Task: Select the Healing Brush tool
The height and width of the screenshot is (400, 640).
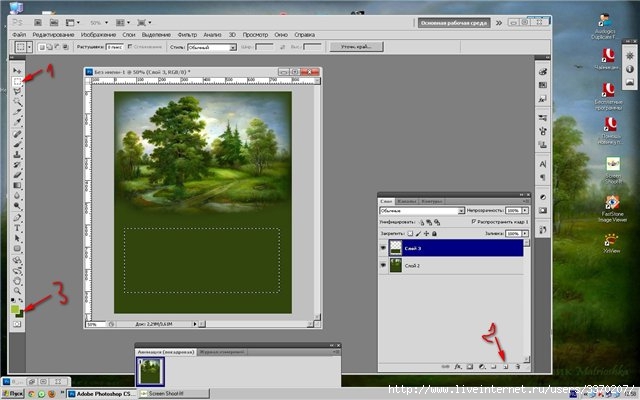Action: pos(17,134)
